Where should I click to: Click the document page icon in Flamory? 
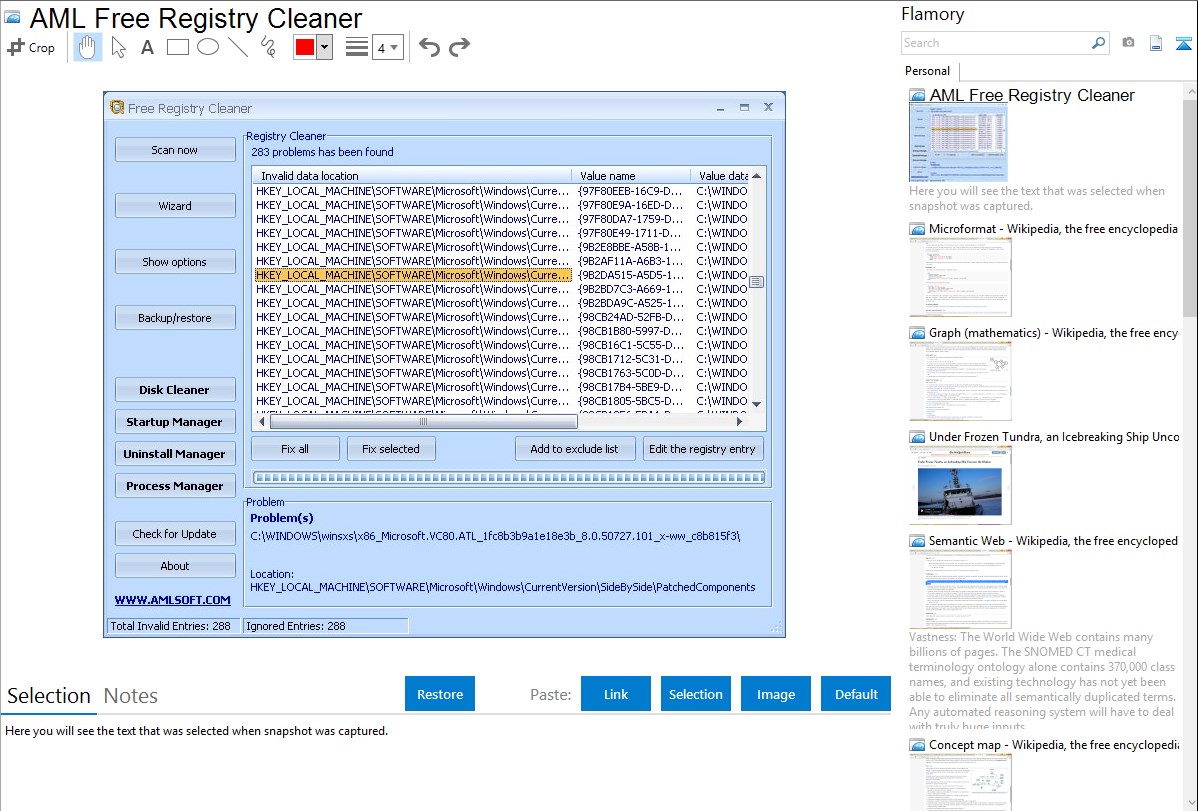1156,43
